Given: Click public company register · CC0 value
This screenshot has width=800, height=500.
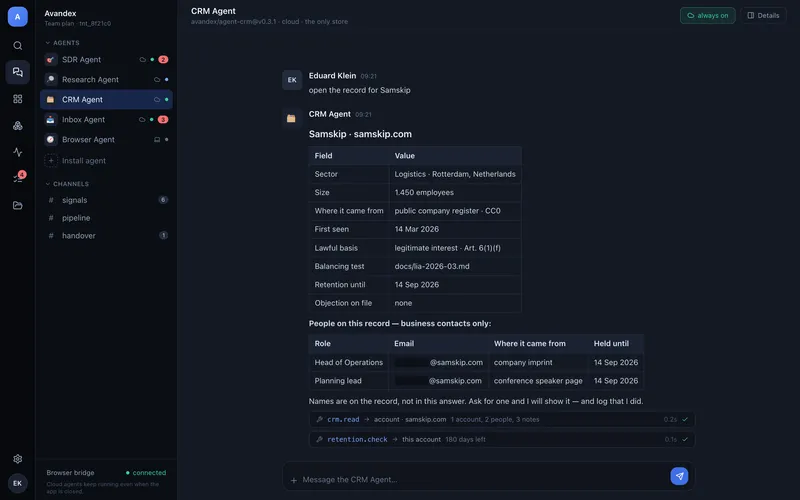Looking at the screenshot, I should click(x=447, y=211).
